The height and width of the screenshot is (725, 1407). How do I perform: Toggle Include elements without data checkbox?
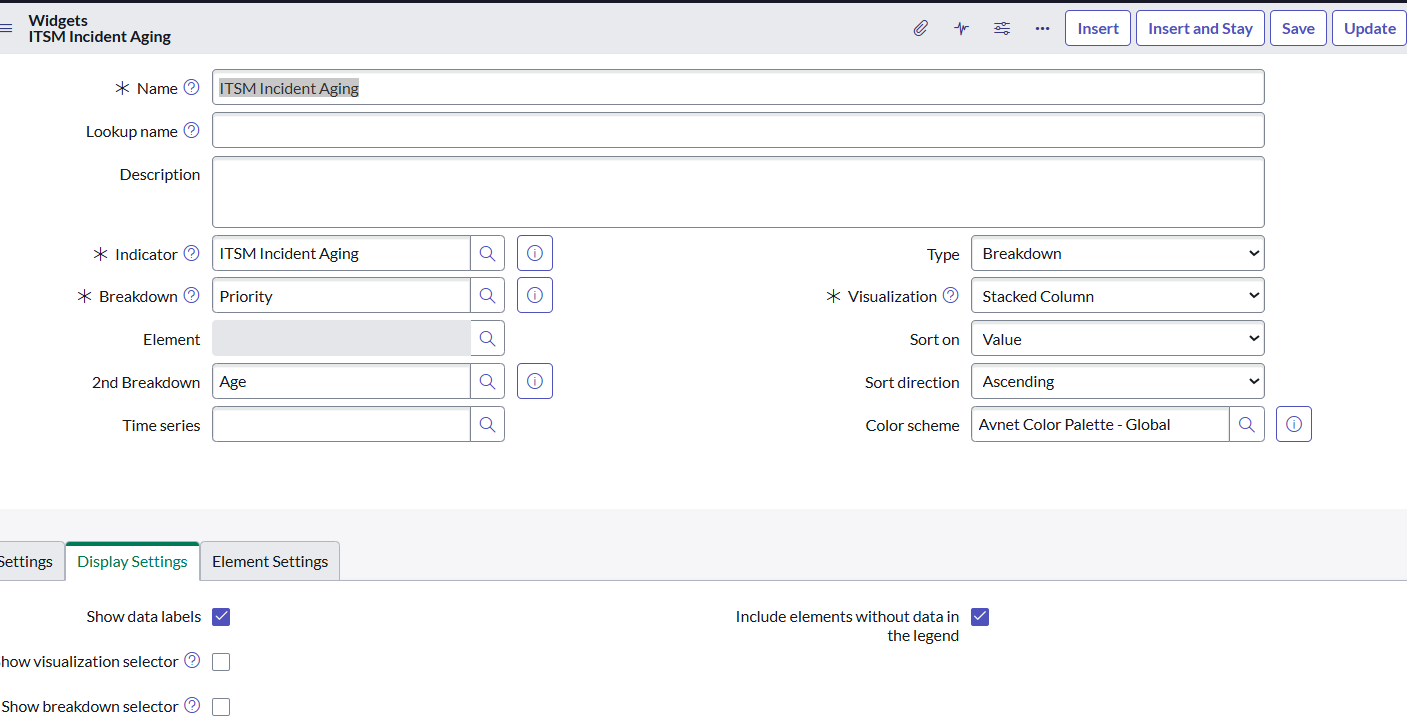980,617
